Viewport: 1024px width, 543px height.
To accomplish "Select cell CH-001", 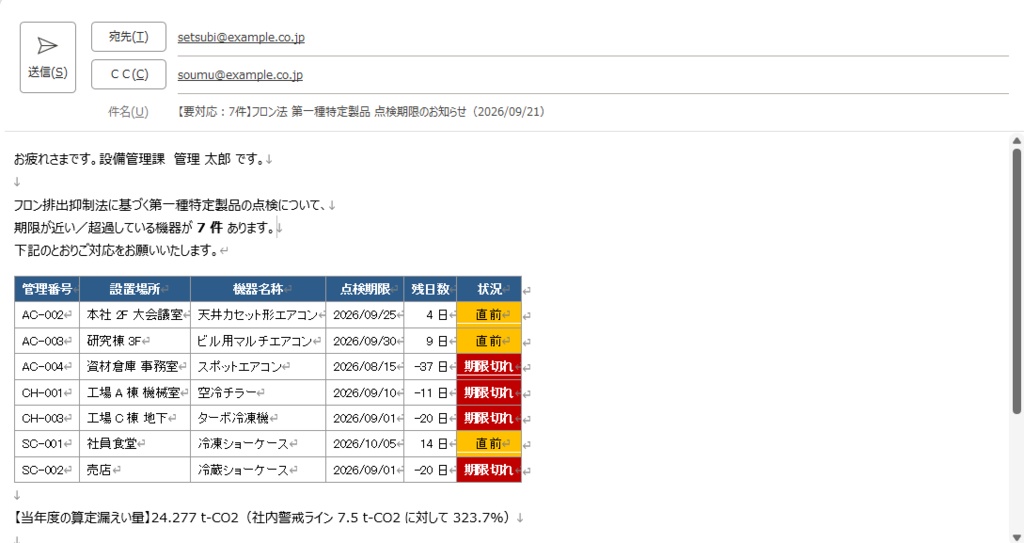I will pyautogui.click(x=47, y=393).
